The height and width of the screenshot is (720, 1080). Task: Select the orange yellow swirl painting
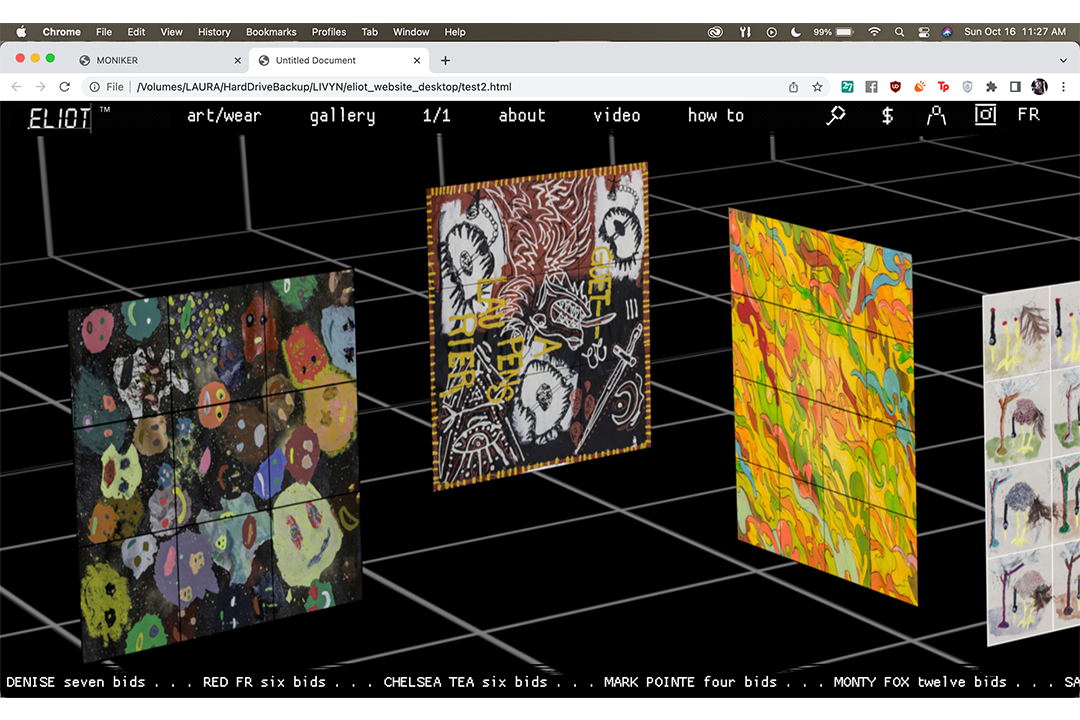click(x=822, y=405)
